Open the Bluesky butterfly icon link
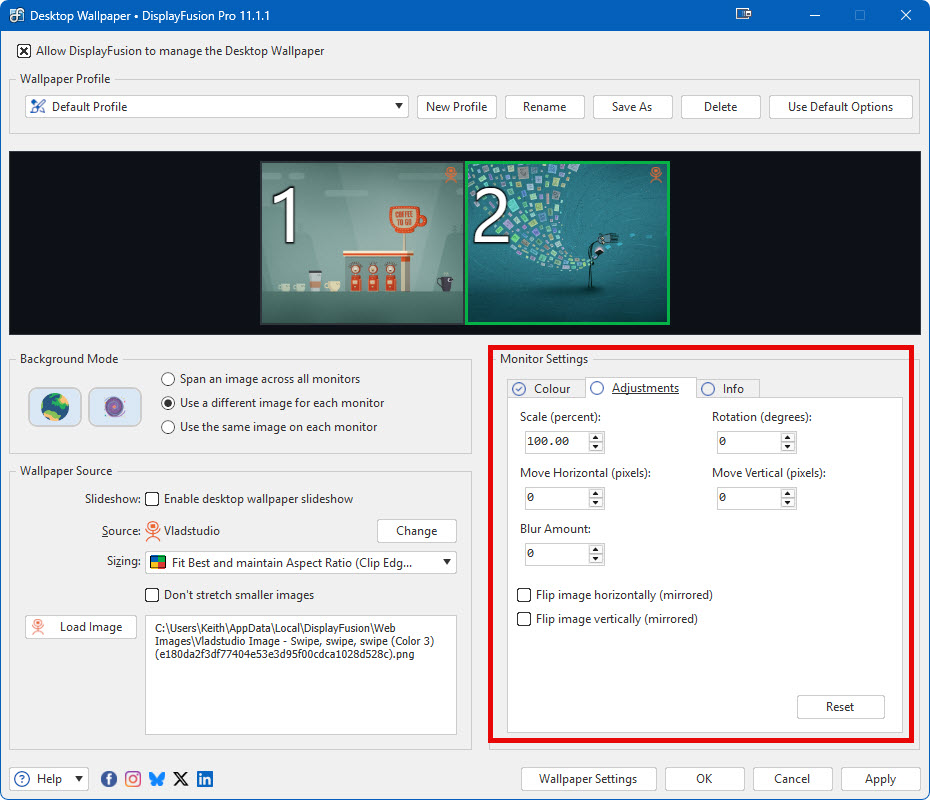This screenshot has height=800, width=930. pyautogui.click(x=157, y=779)
